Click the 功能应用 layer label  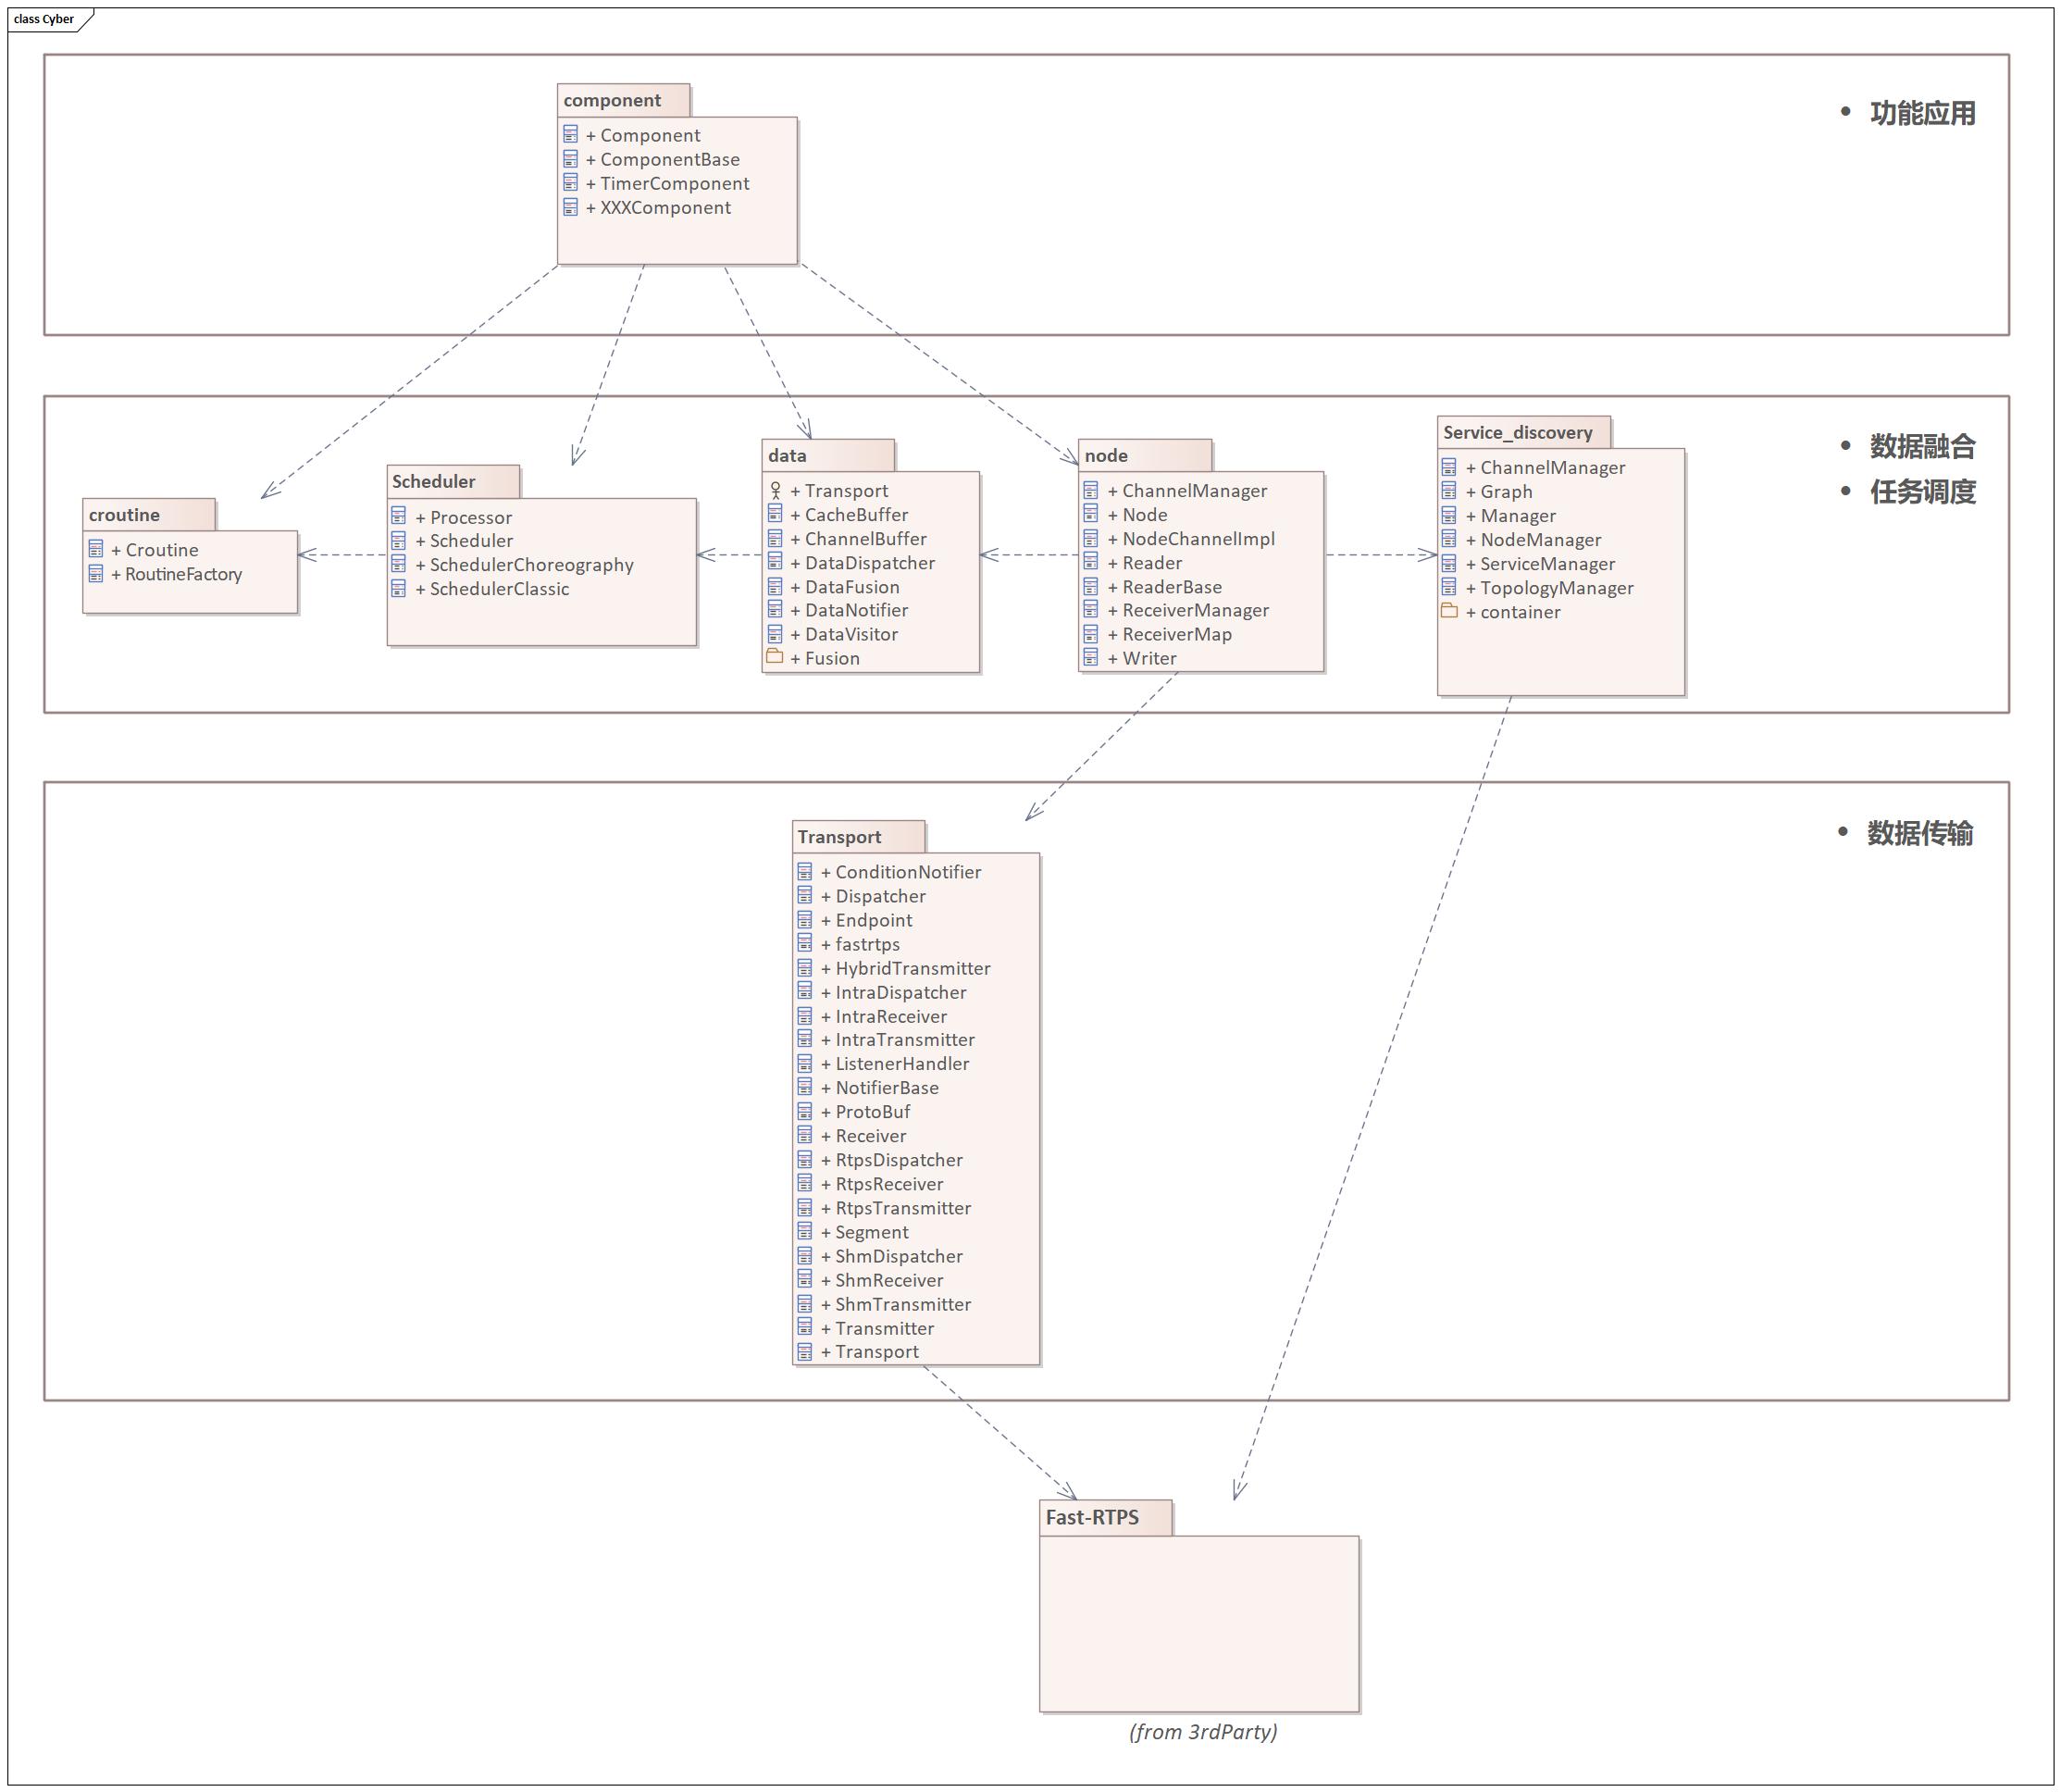point(1922,113)
